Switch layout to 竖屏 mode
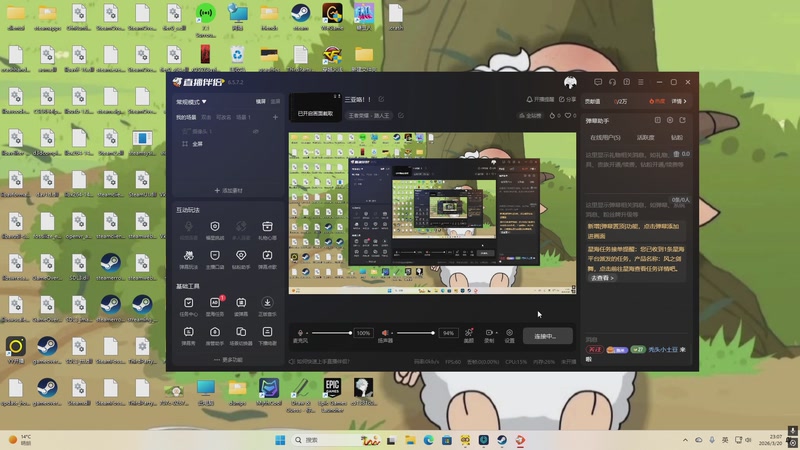The image size is (800, 450). [x=275, y=102]
